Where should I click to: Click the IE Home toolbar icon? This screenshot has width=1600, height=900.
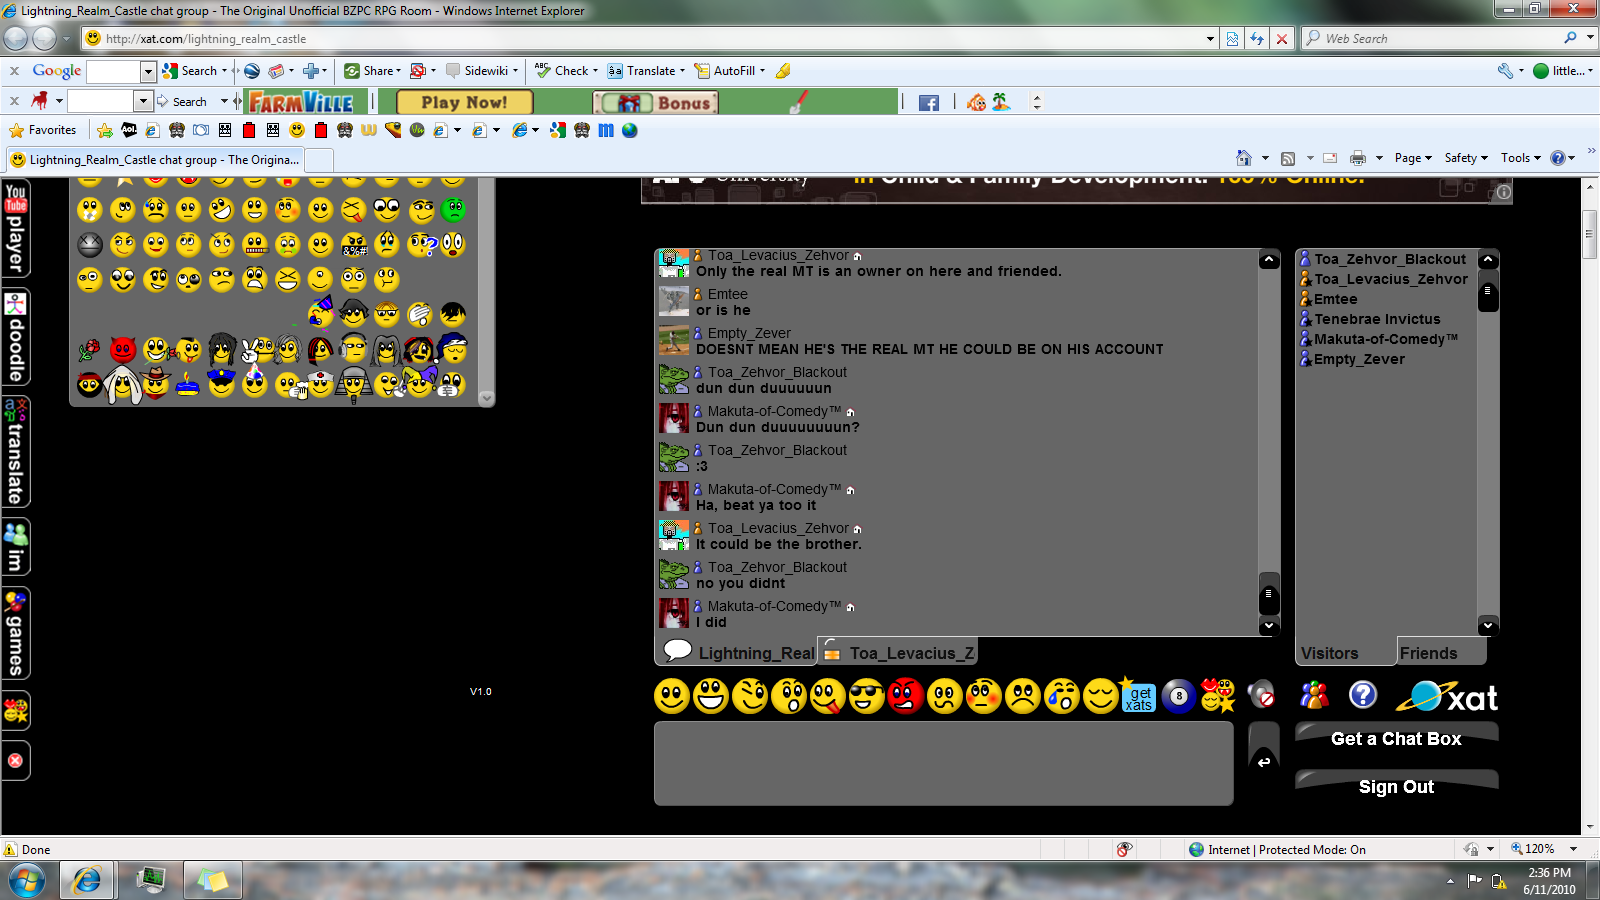coord(1244,158)
